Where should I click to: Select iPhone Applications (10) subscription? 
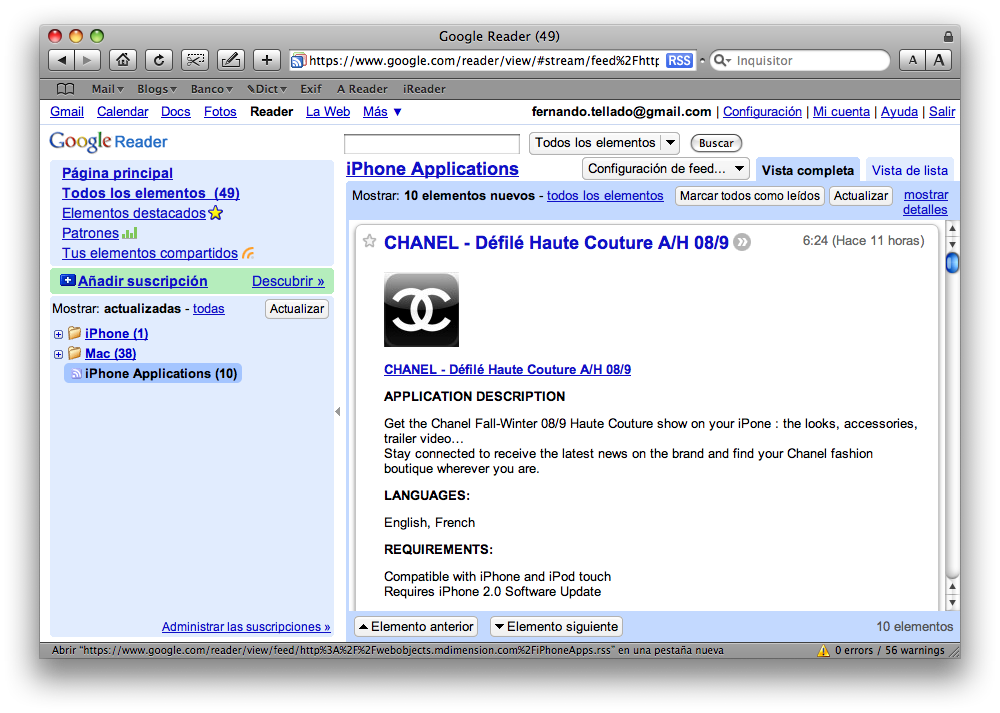[153, 374]
